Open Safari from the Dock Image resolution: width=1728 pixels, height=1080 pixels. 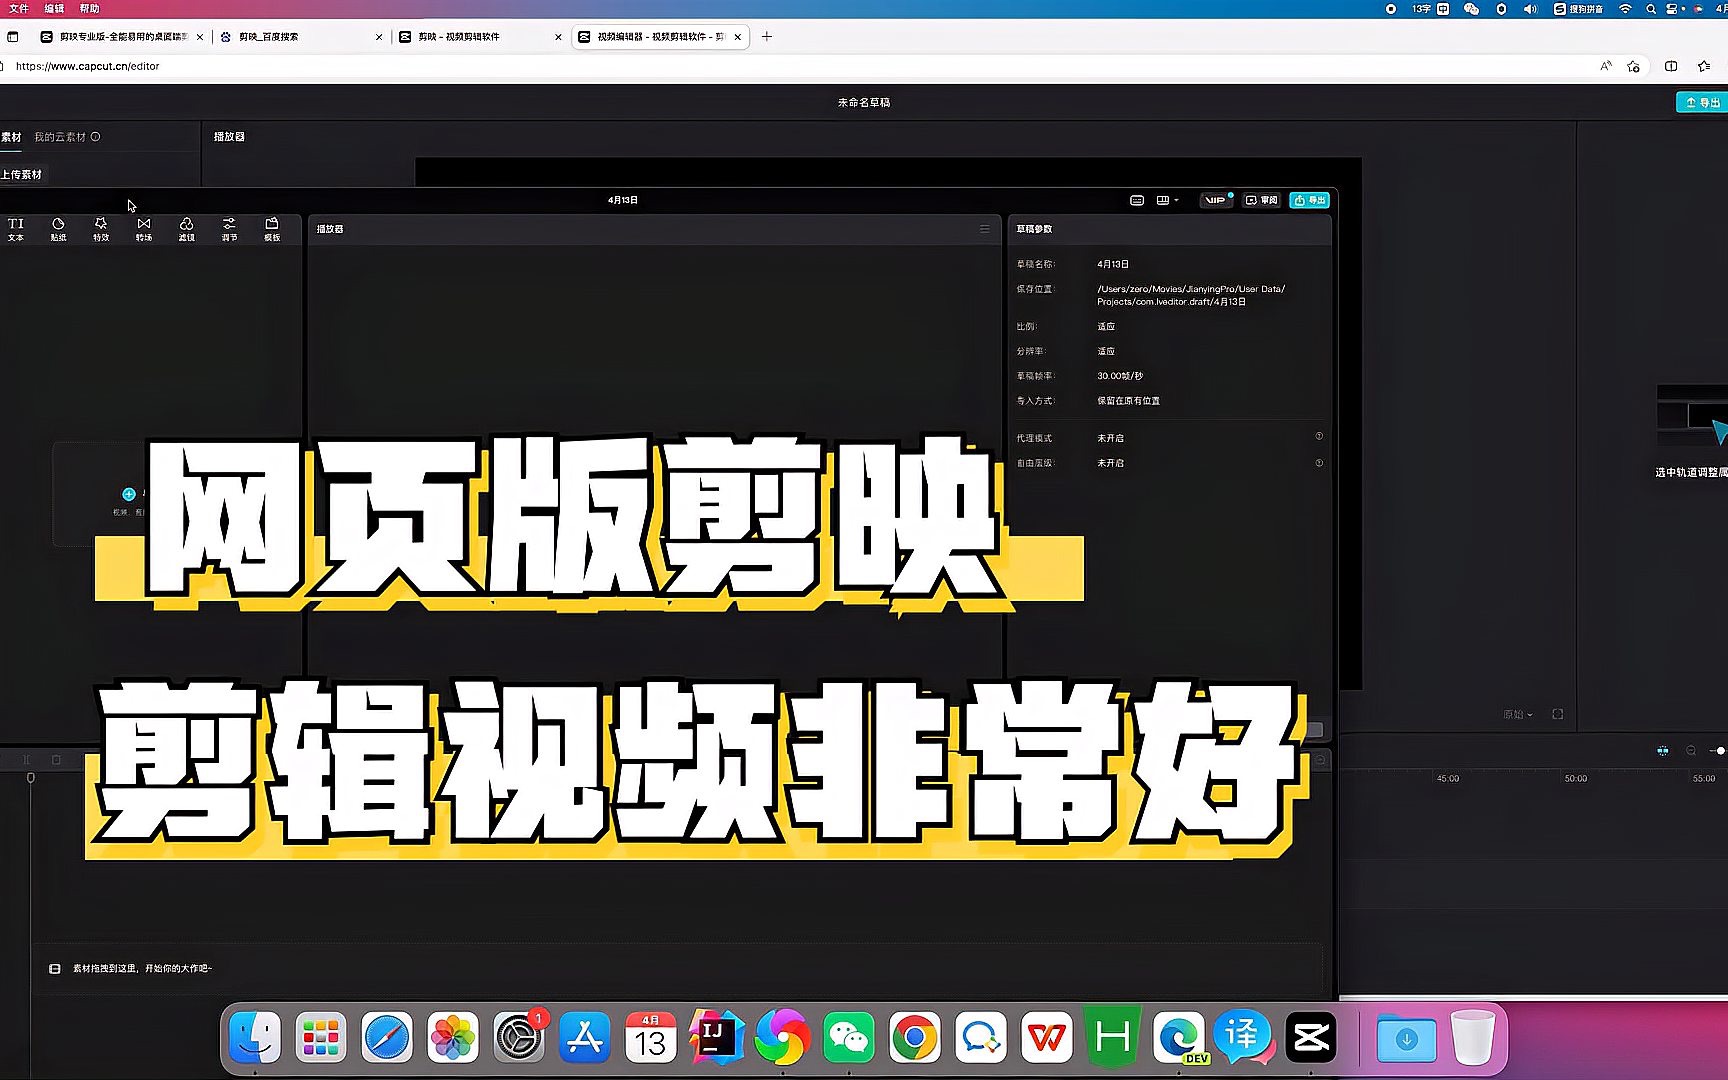point(387,1038)
